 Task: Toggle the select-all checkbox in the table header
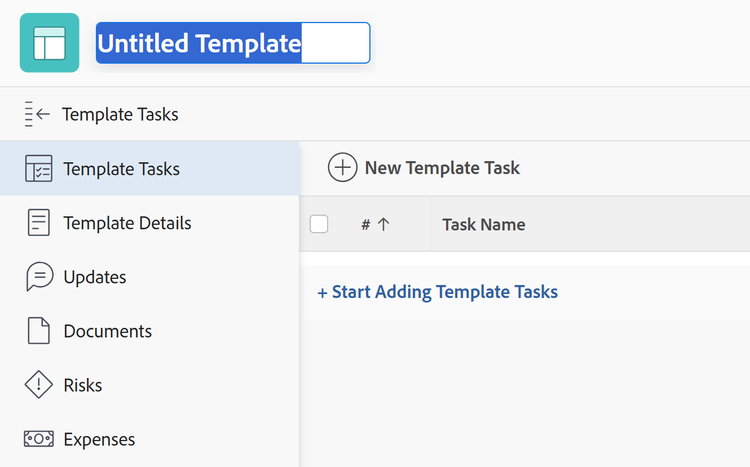tap(319, 224)
